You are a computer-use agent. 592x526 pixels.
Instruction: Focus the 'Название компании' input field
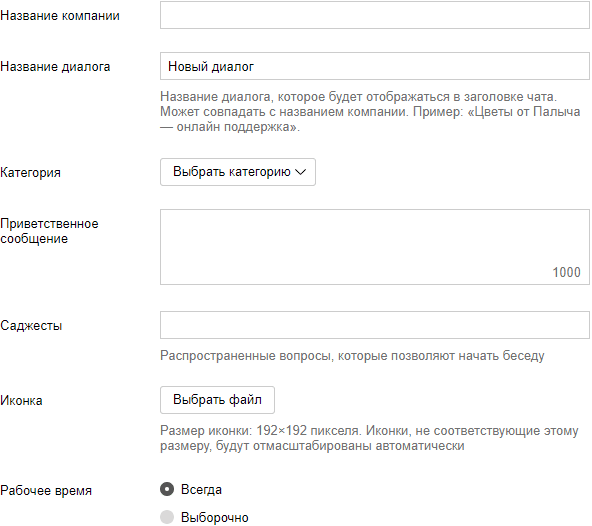(x=375, y=15)
